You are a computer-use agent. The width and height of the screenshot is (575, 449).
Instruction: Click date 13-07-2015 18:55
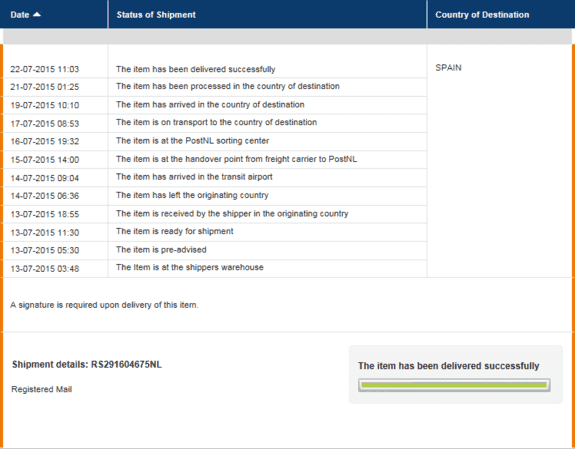44,214
